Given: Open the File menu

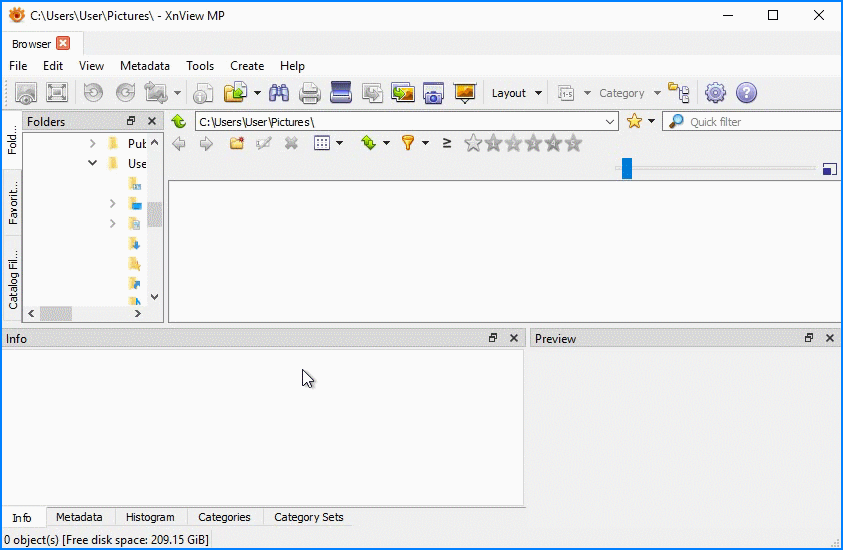Looking at the screenshot, I should 18,66.
